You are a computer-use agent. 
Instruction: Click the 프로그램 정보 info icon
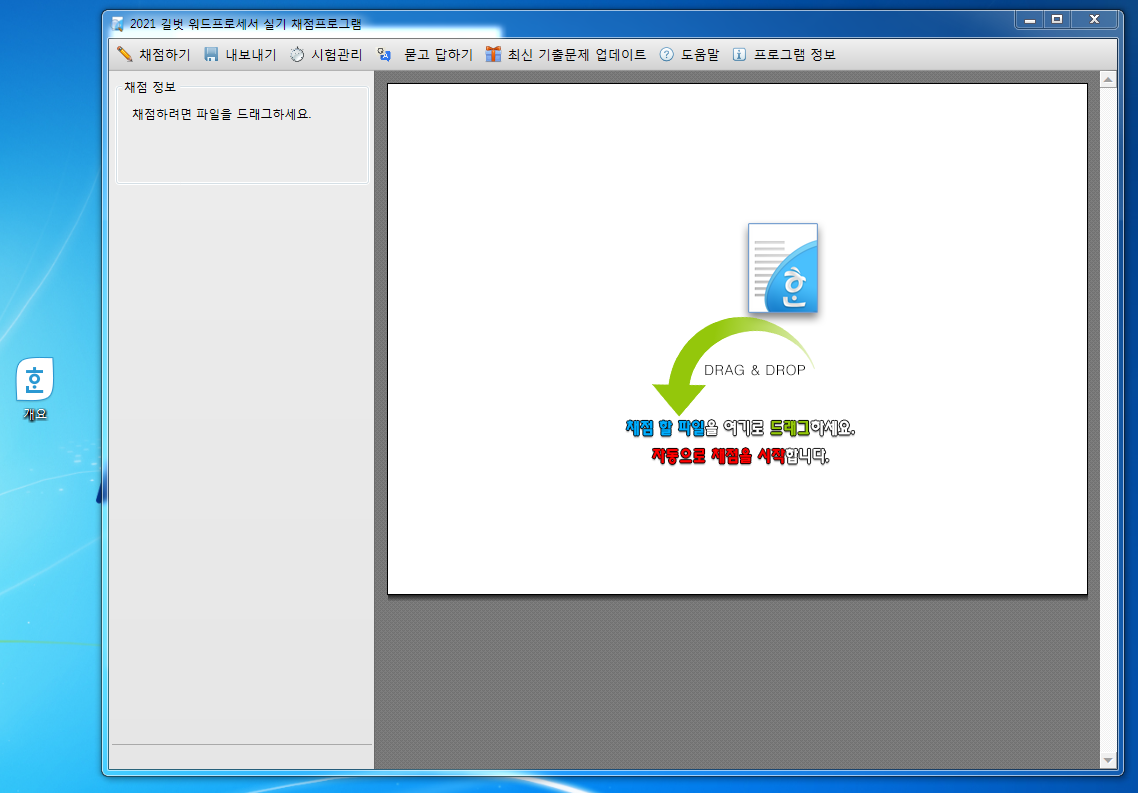point(739,54)
